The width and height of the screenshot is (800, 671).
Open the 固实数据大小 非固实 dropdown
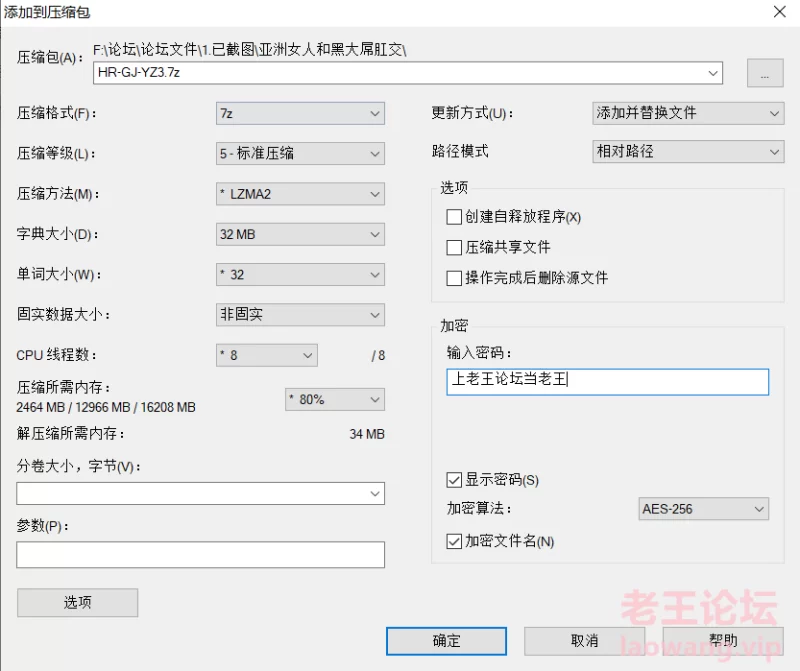click(300, 315)
